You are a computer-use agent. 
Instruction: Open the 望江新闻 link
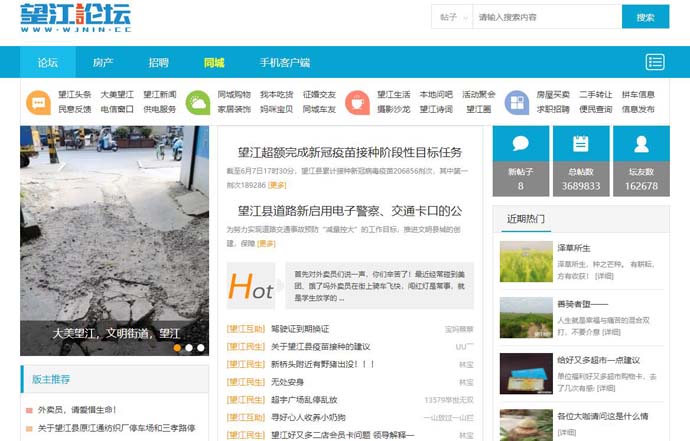click(160, 94)
